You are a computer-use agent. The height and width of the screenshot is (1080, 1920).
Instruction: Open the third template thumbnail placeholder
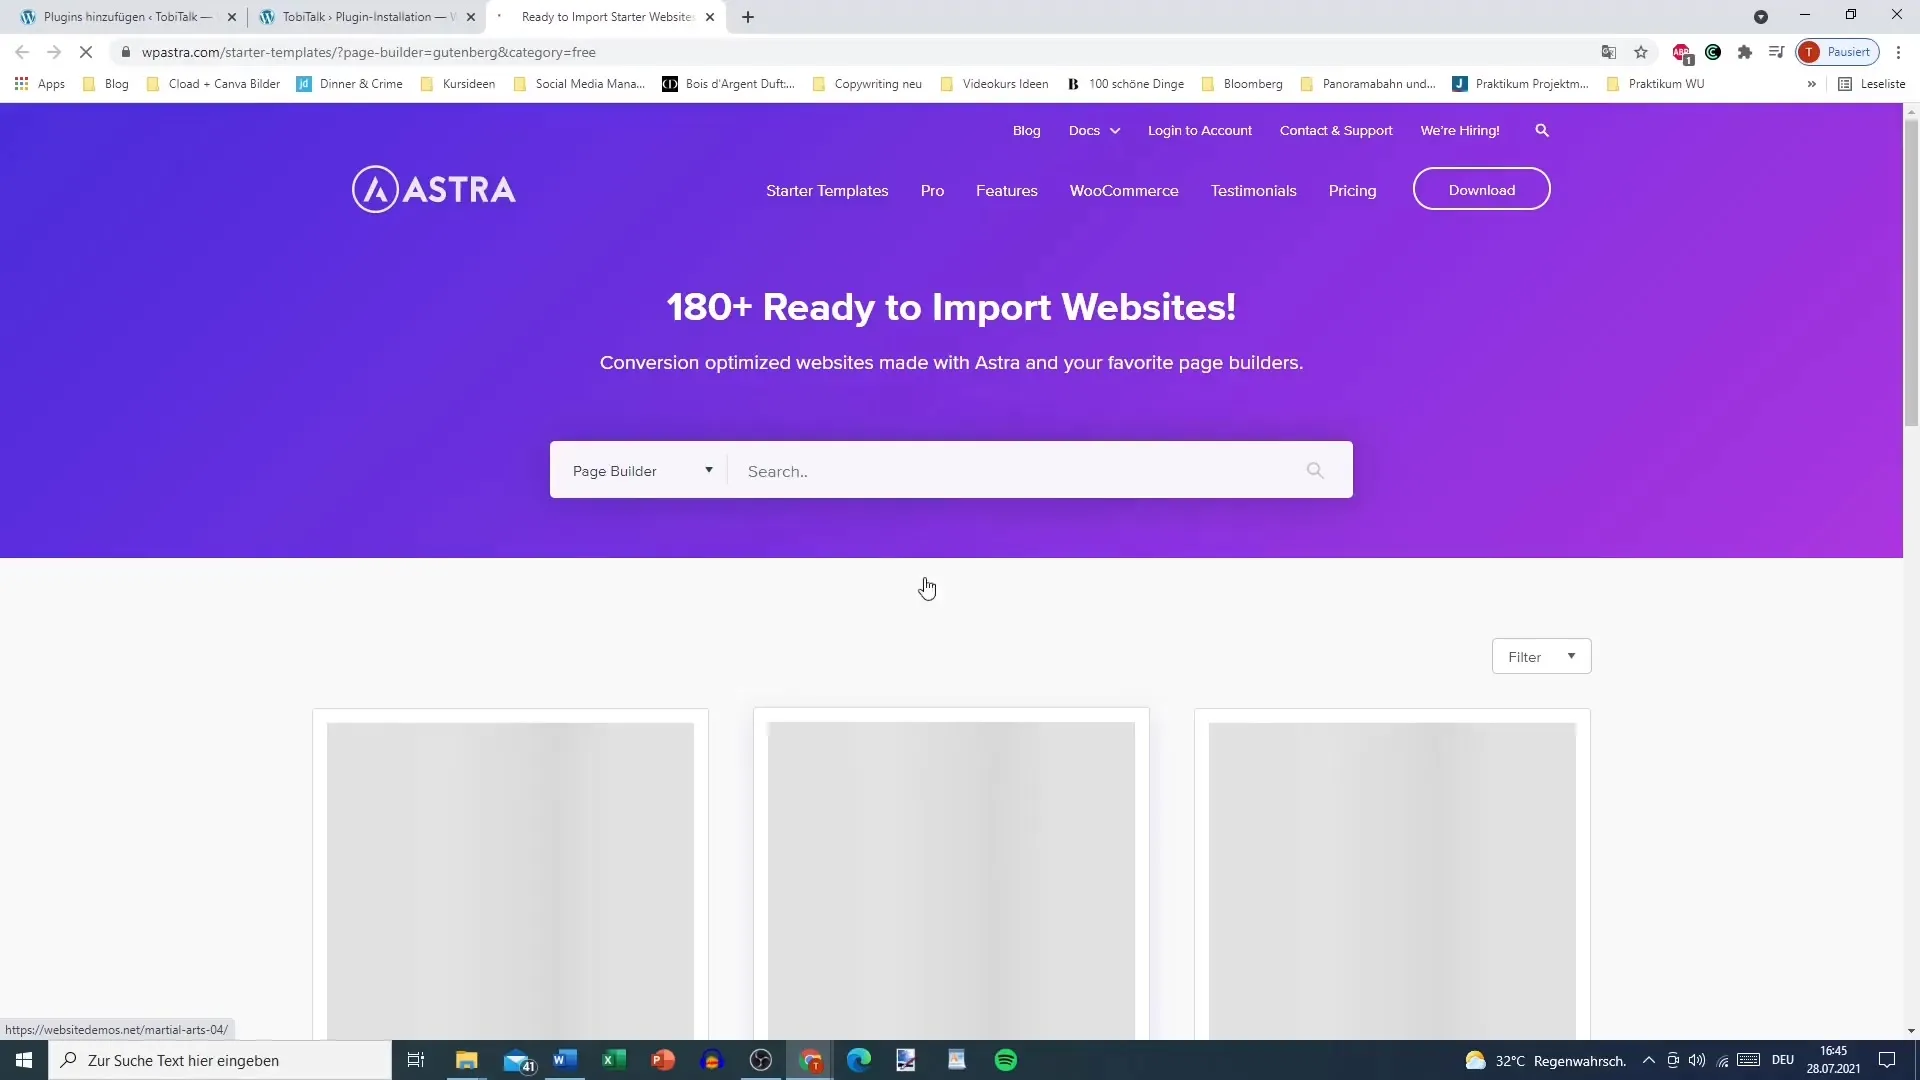pos(1392,881)
